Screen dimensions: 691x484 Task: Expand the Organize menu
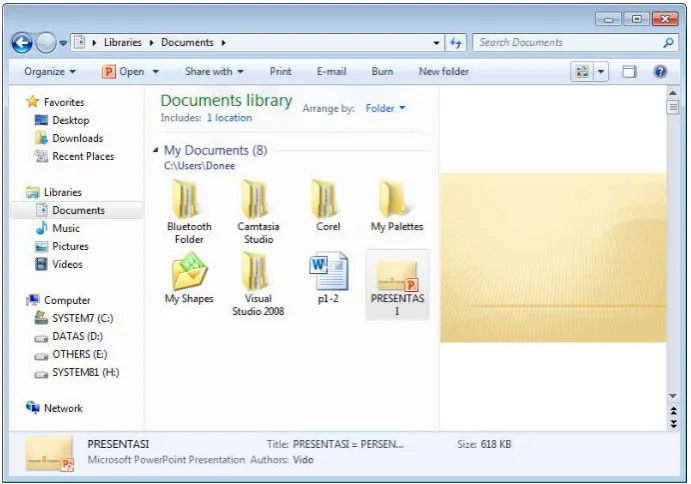pos(50,71)
